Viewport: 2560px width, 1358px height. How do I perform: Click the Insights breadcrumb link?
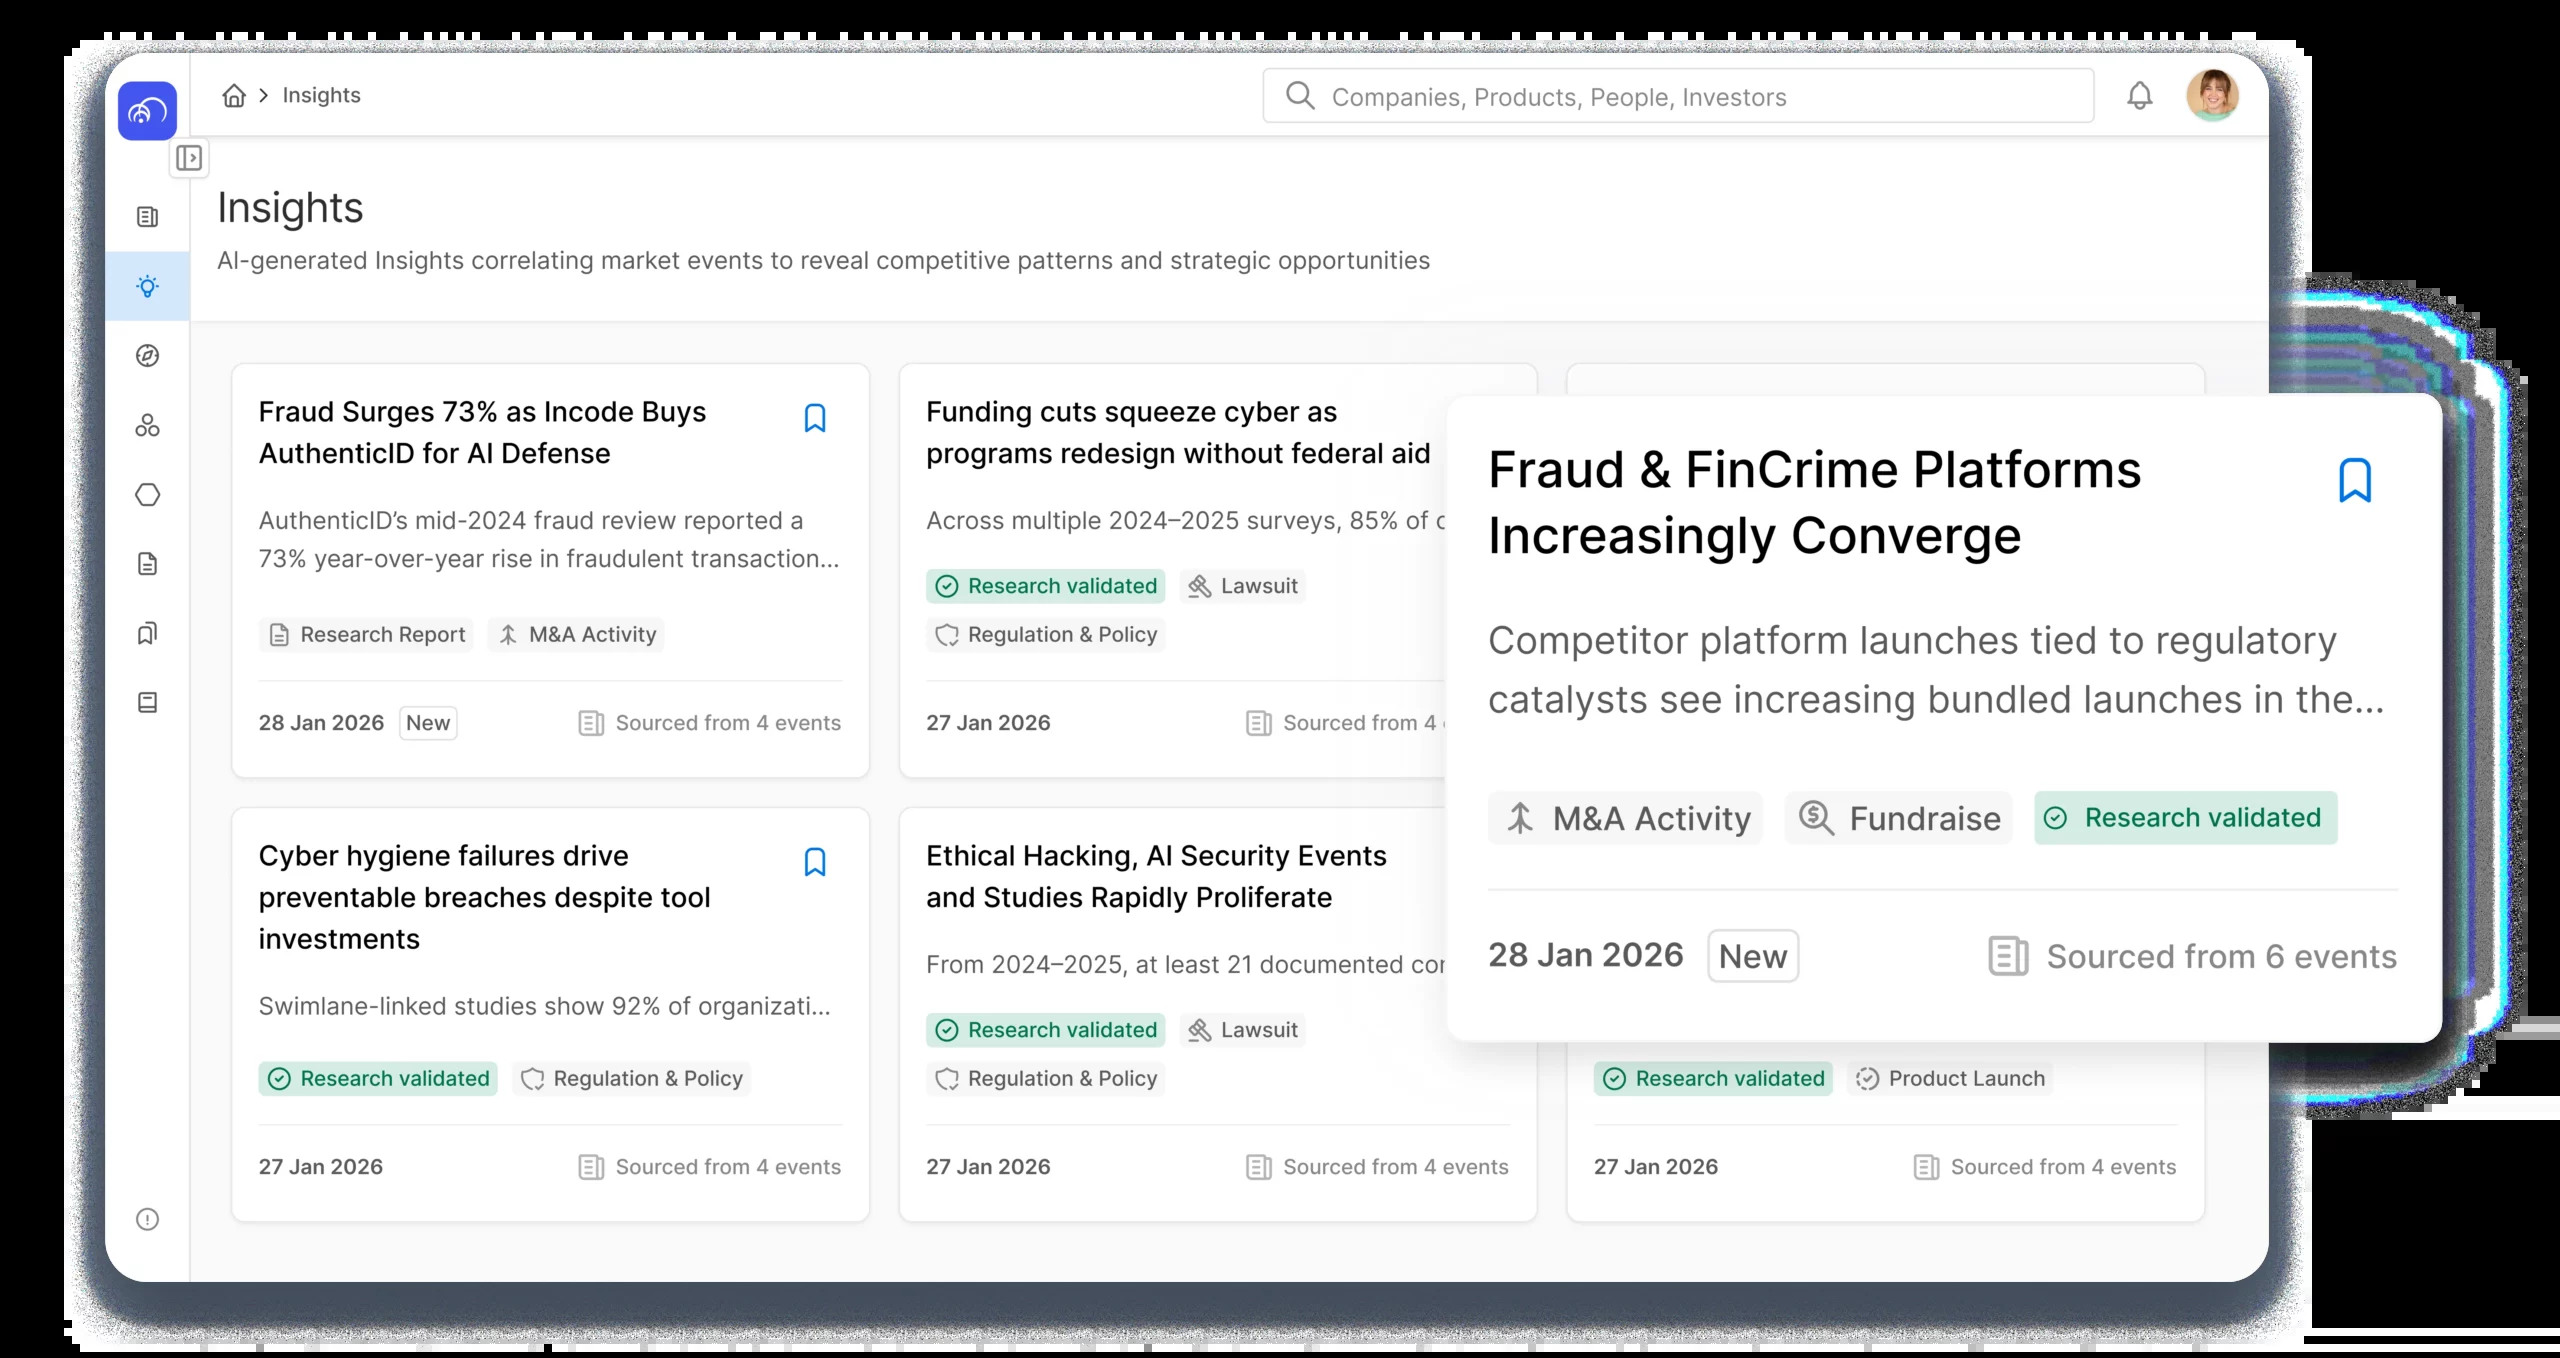(321, 95)
